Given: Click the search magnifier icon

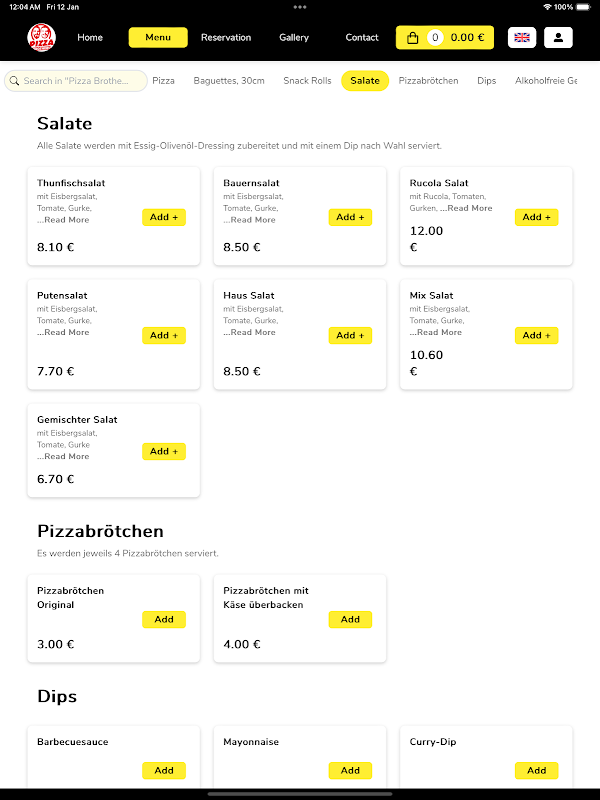Looking at the screenshot, I should [14, 81].
